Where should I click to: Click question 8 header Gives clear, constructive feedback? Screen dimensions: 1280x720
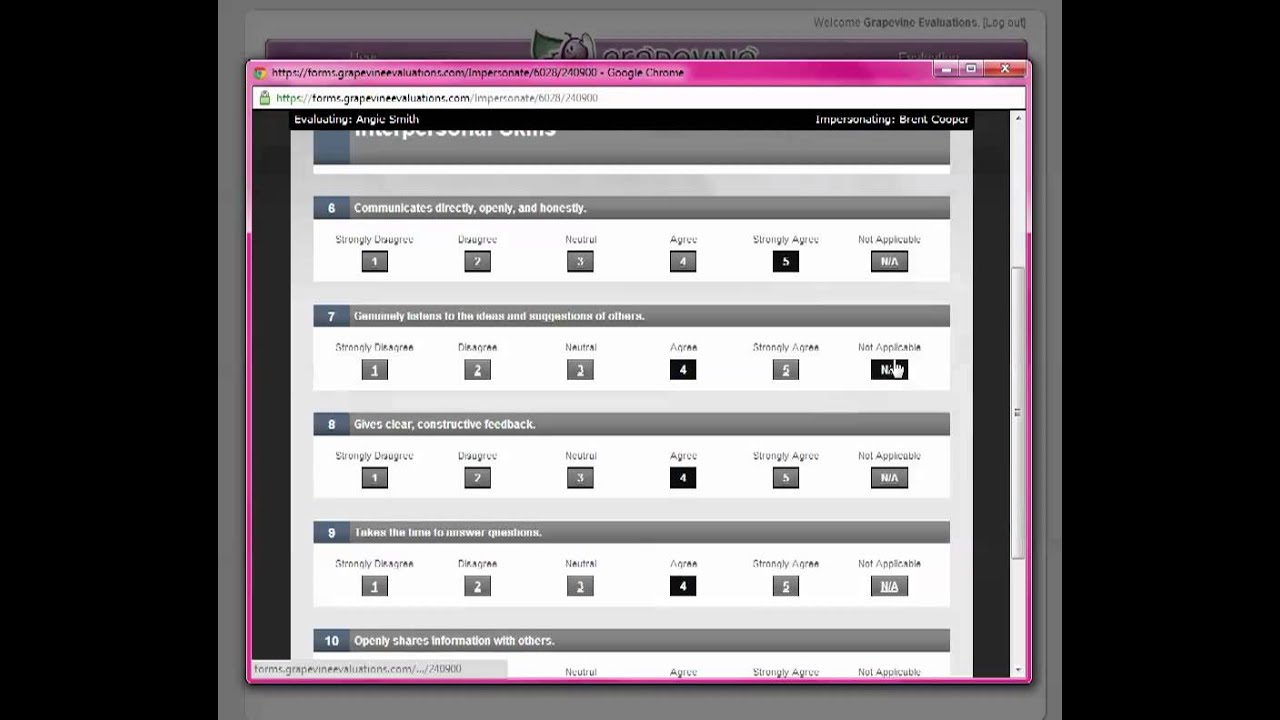coord(631,424)
